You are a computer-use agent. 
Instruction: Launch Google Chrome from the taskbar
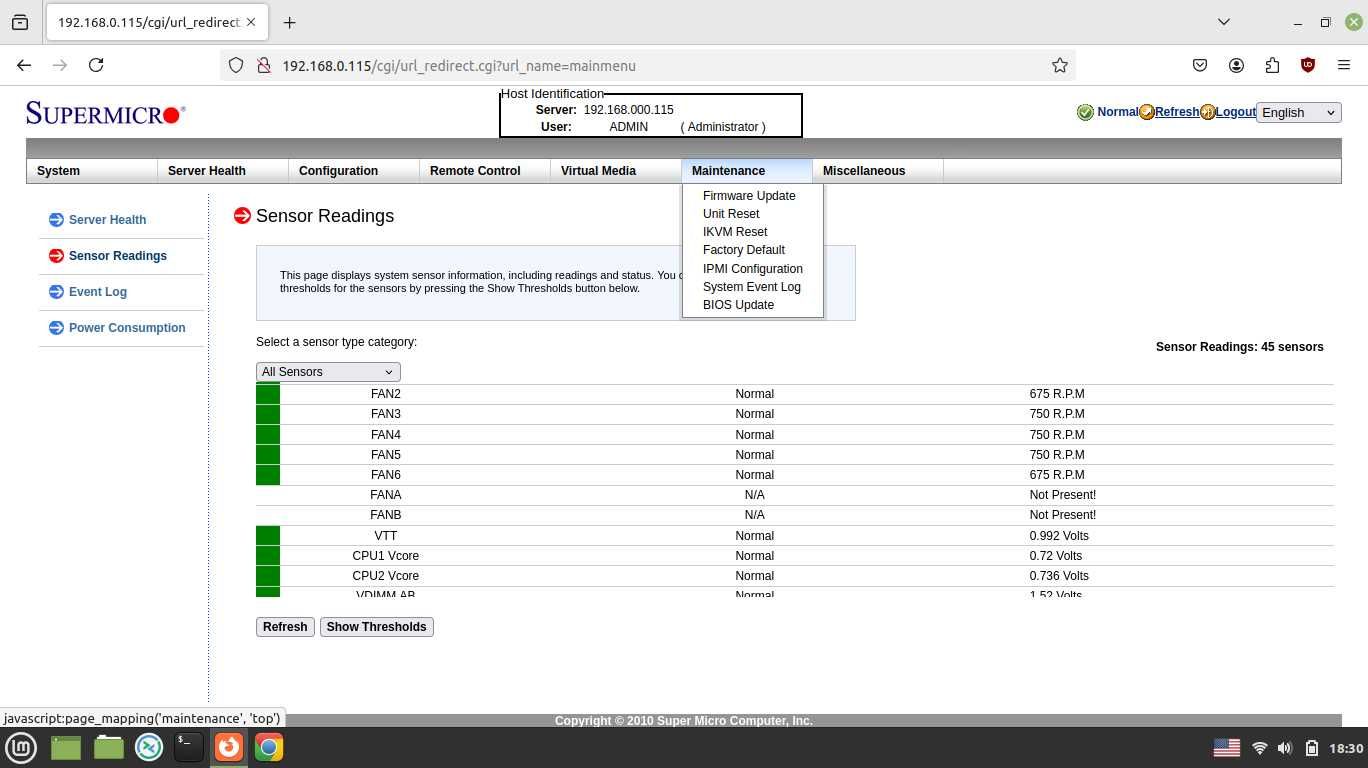pyautogui.click(x=269, y=747)
